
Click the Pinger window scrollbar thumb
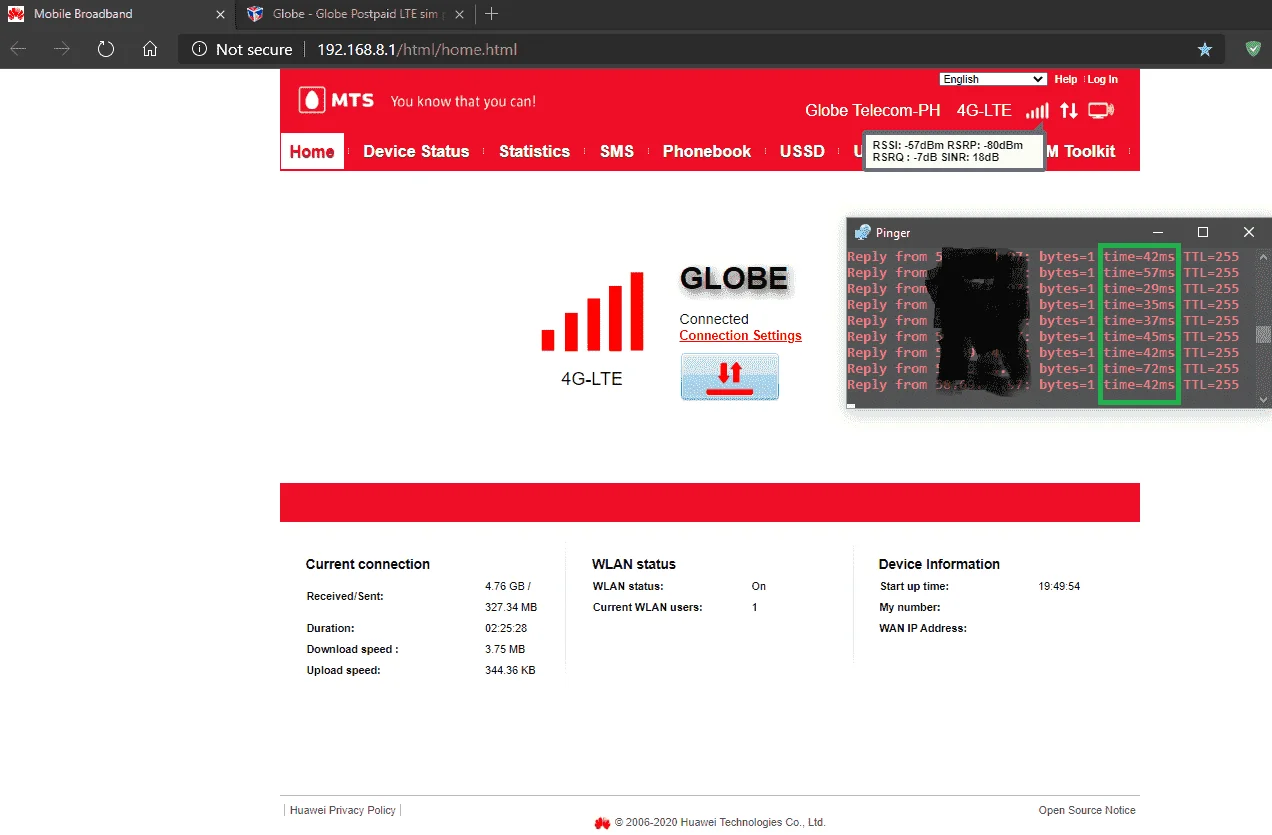(x=1263, y=334)
